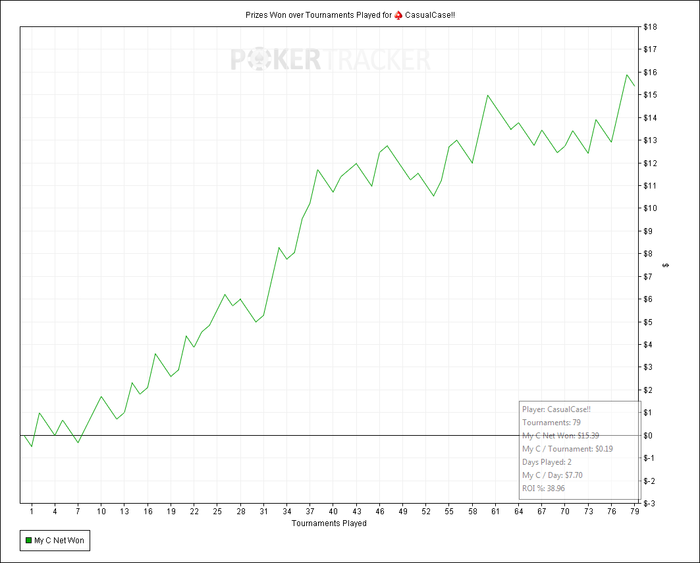Click Tournaments: 79 in stats box

pos(551,422)
